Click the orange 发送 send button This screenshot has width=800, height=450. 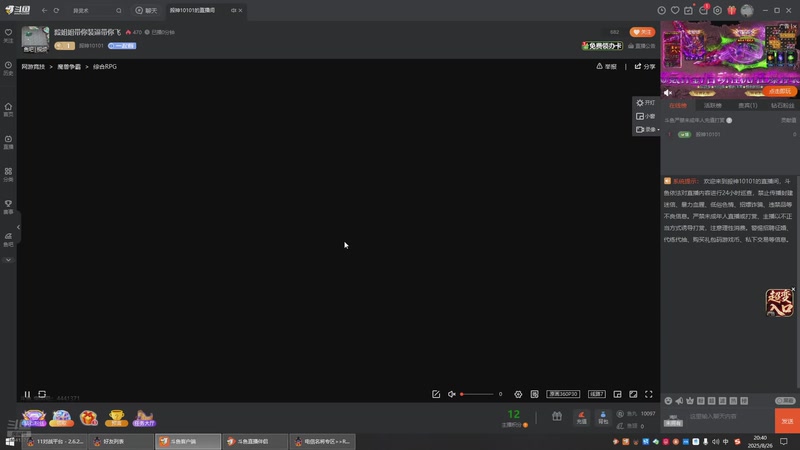[x=787, y=421]
